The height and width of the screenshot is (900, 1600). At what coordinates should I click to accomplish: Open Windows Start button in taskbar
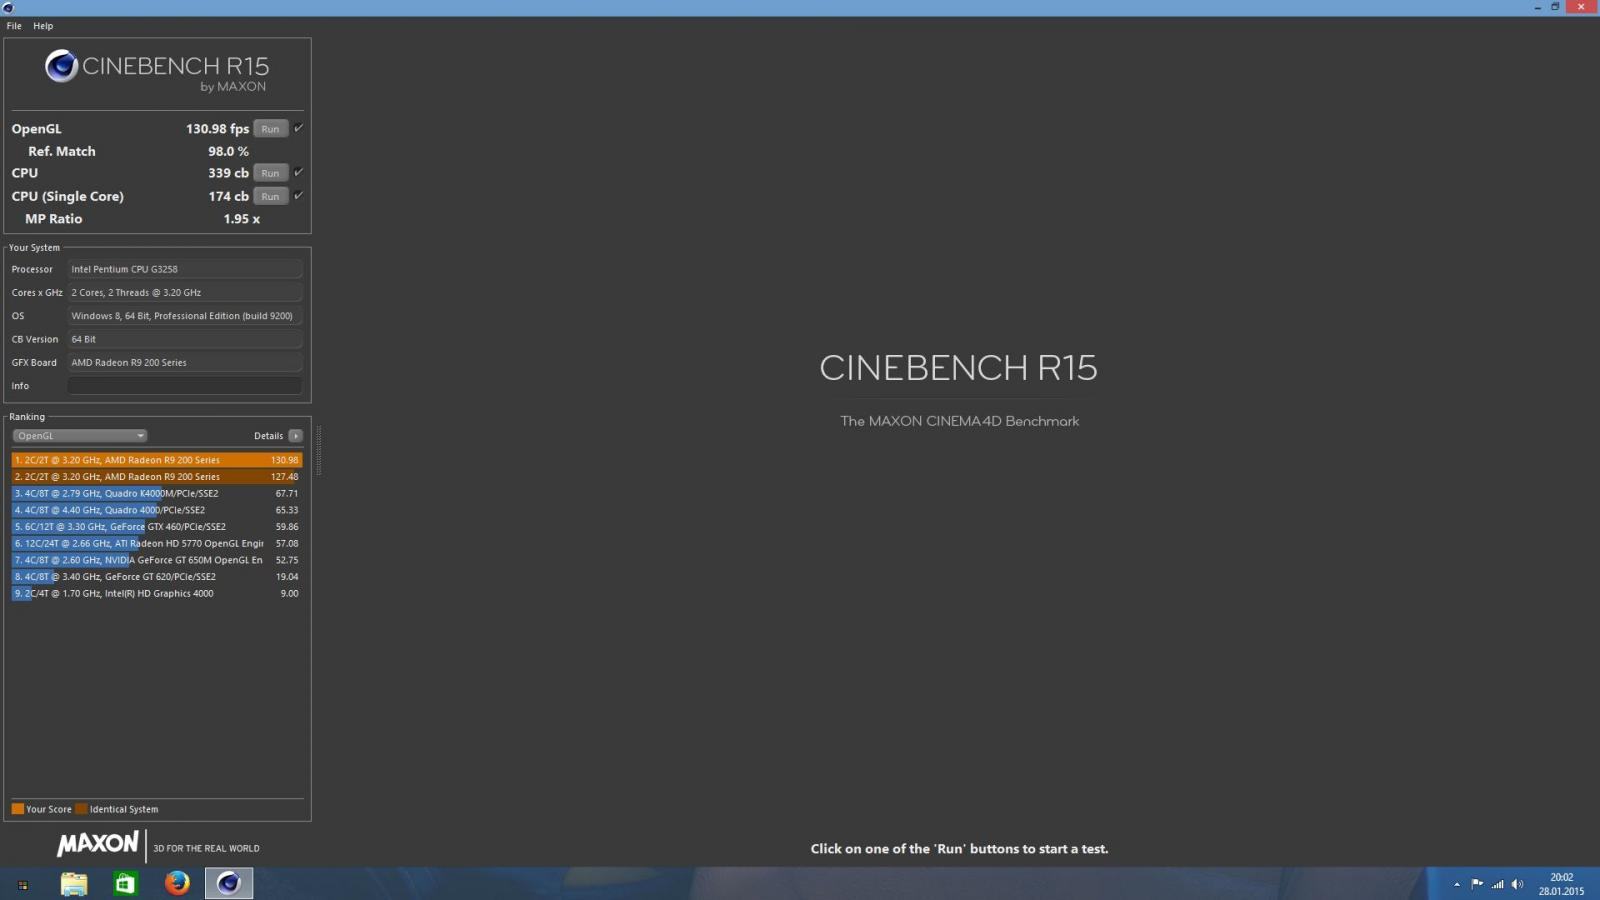22,884
